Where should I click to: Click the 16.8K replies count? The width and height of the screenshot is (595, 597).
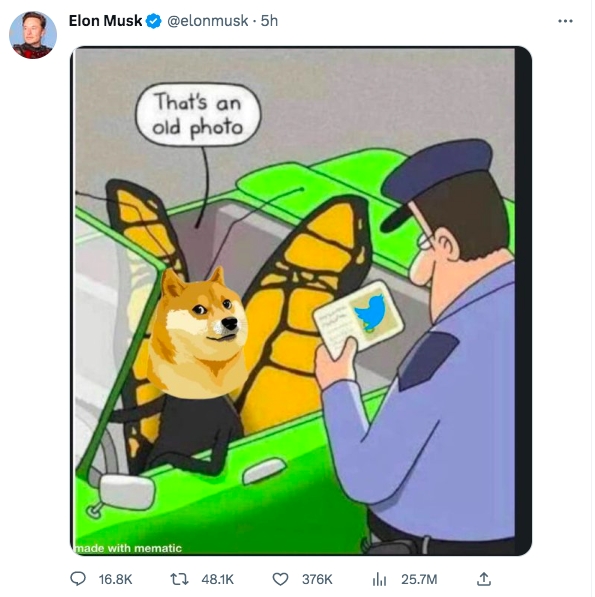coord(115,579)
